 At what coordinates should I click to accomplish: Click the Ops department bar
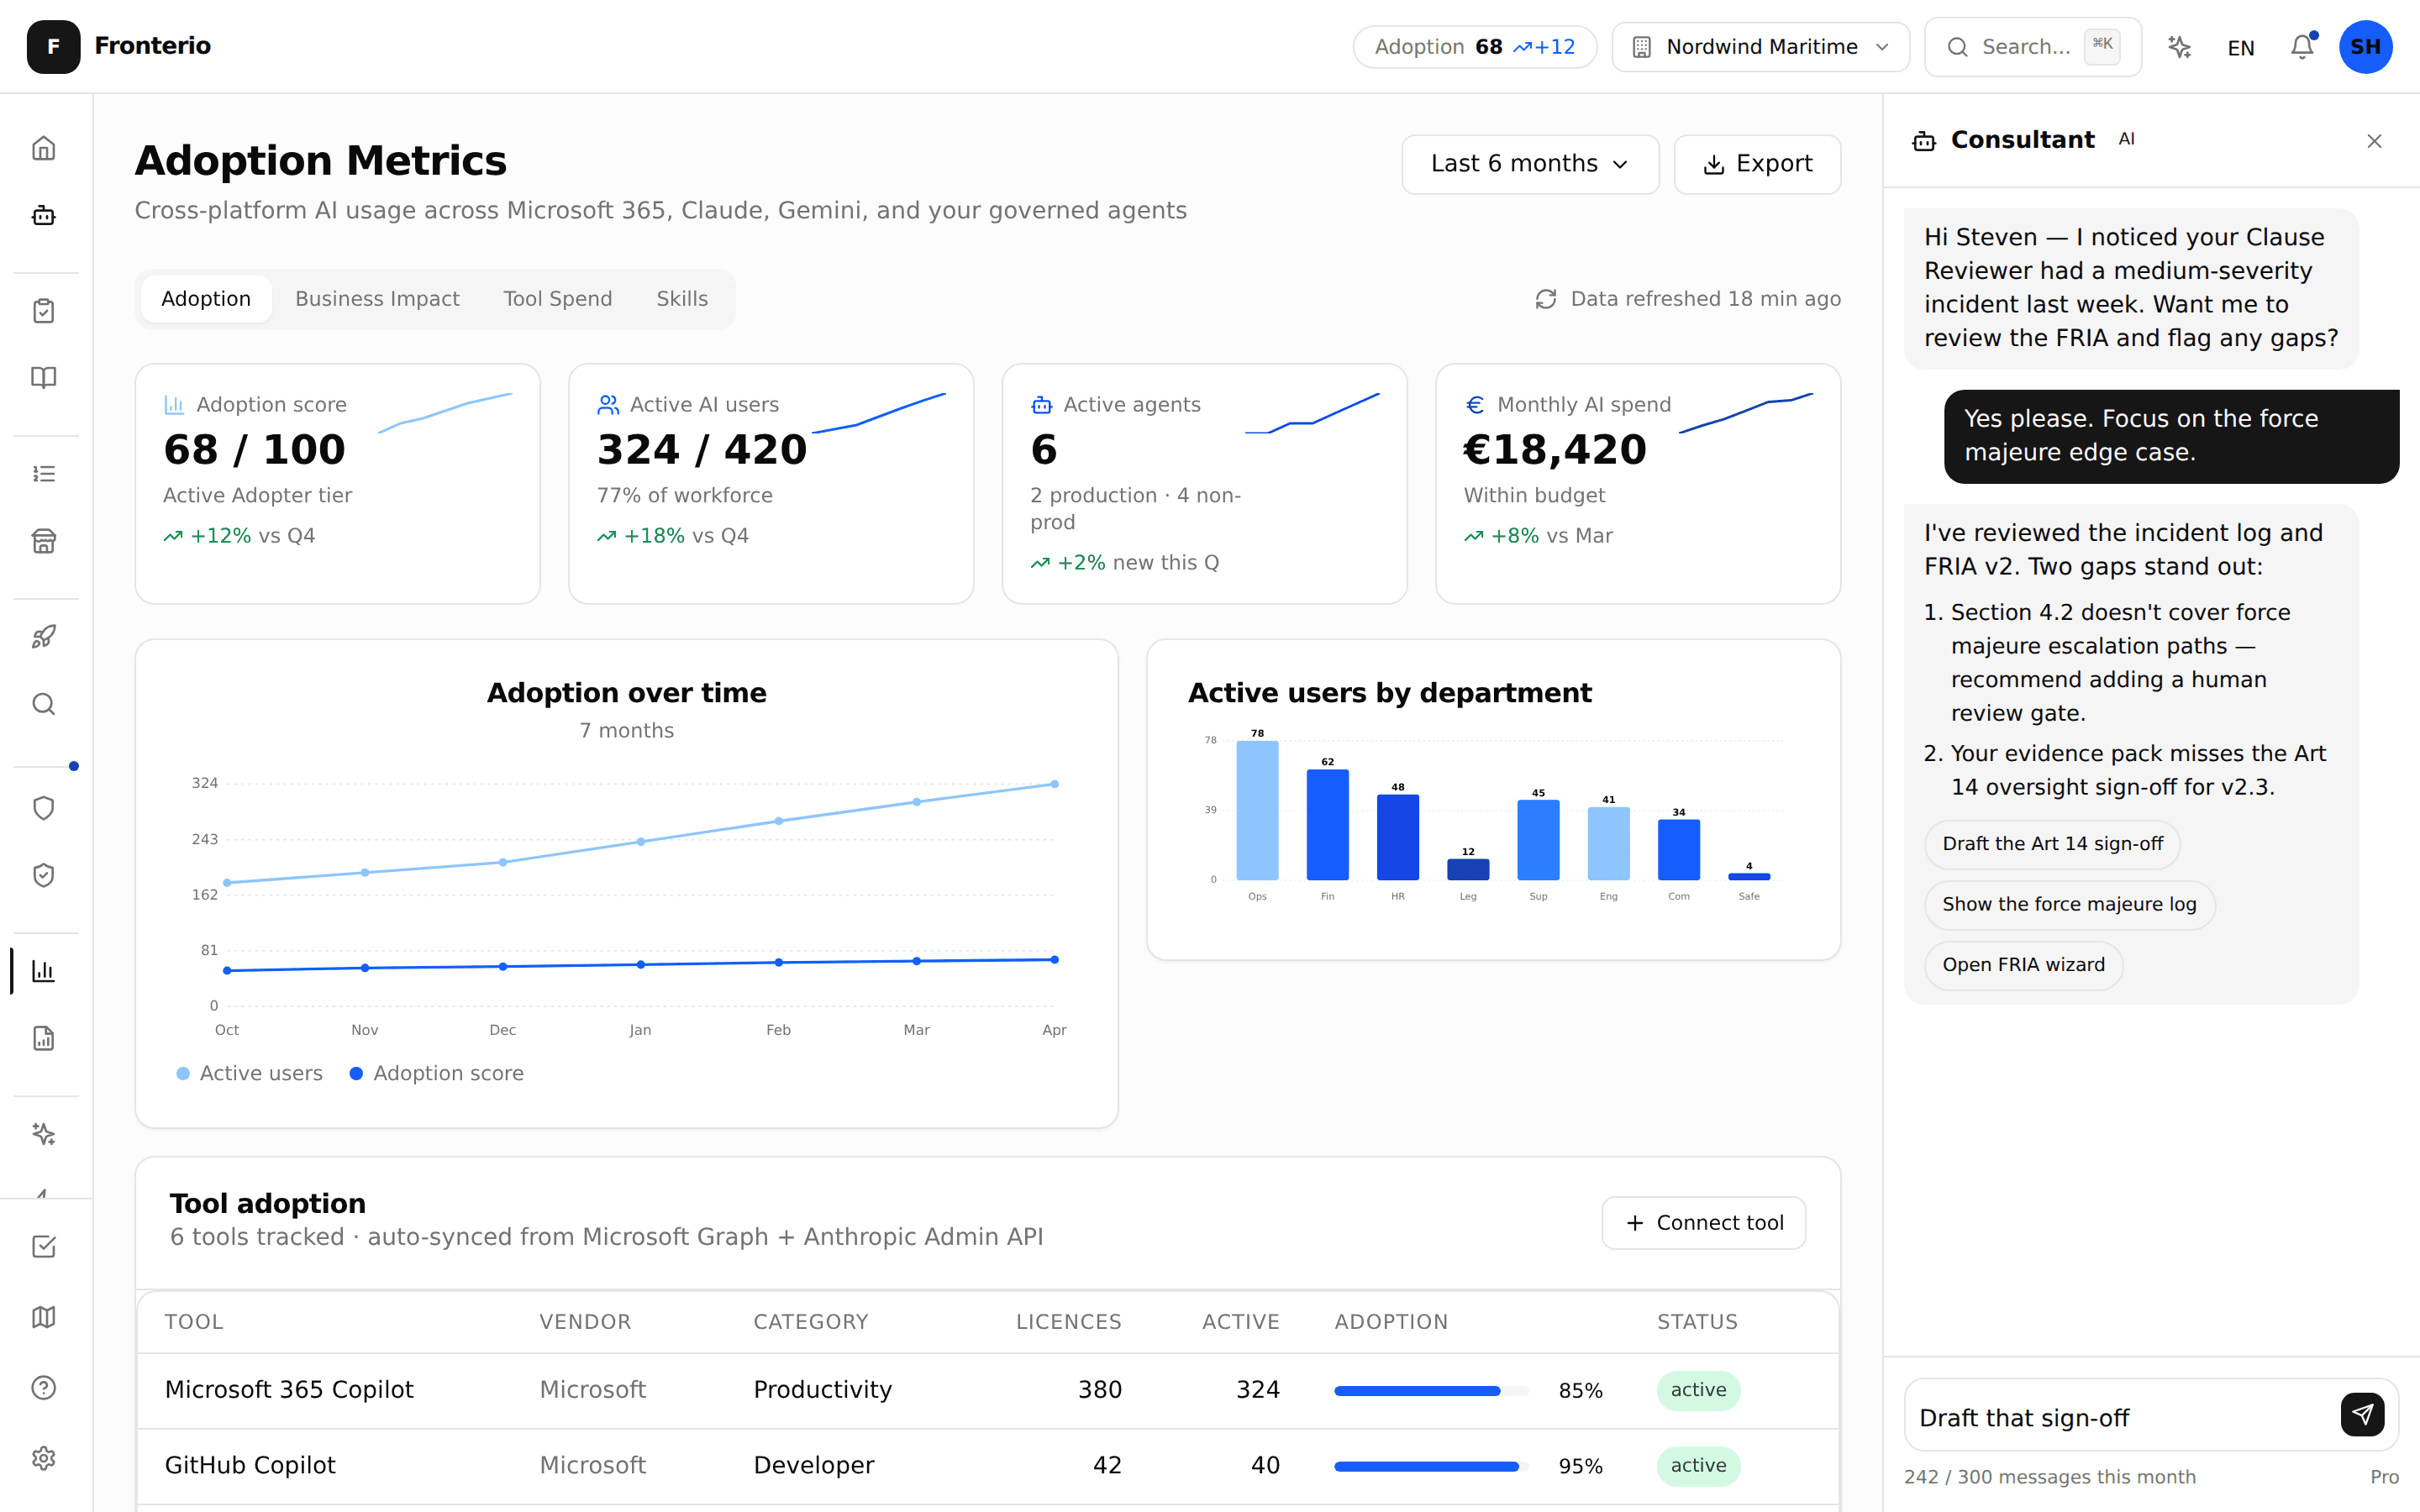(1257, 810)
